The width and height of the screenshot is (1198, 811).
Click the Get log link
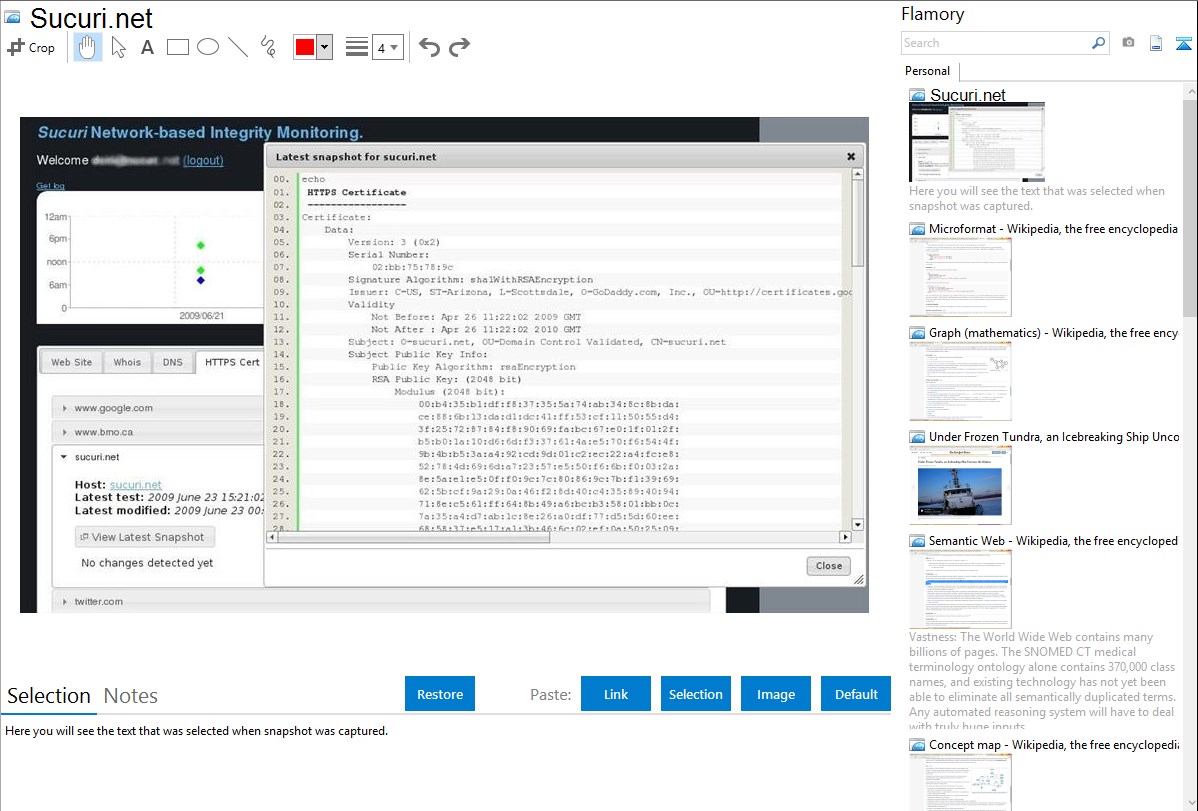pyautogui.click(x=50, y=186)
